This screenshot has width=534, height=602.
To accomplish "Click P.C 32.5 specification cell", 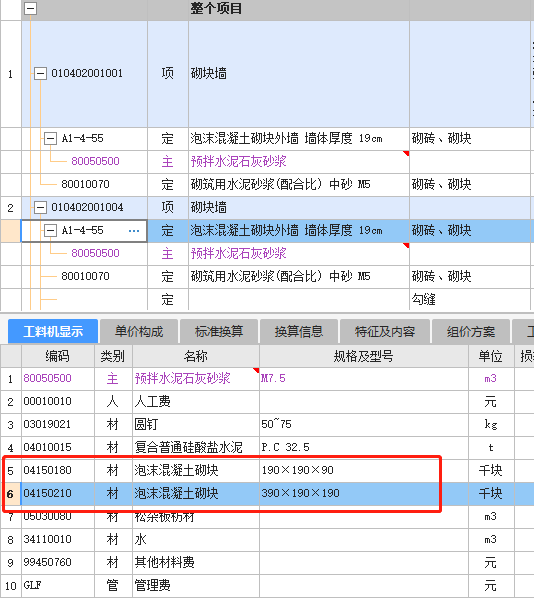I will [364, 448].
